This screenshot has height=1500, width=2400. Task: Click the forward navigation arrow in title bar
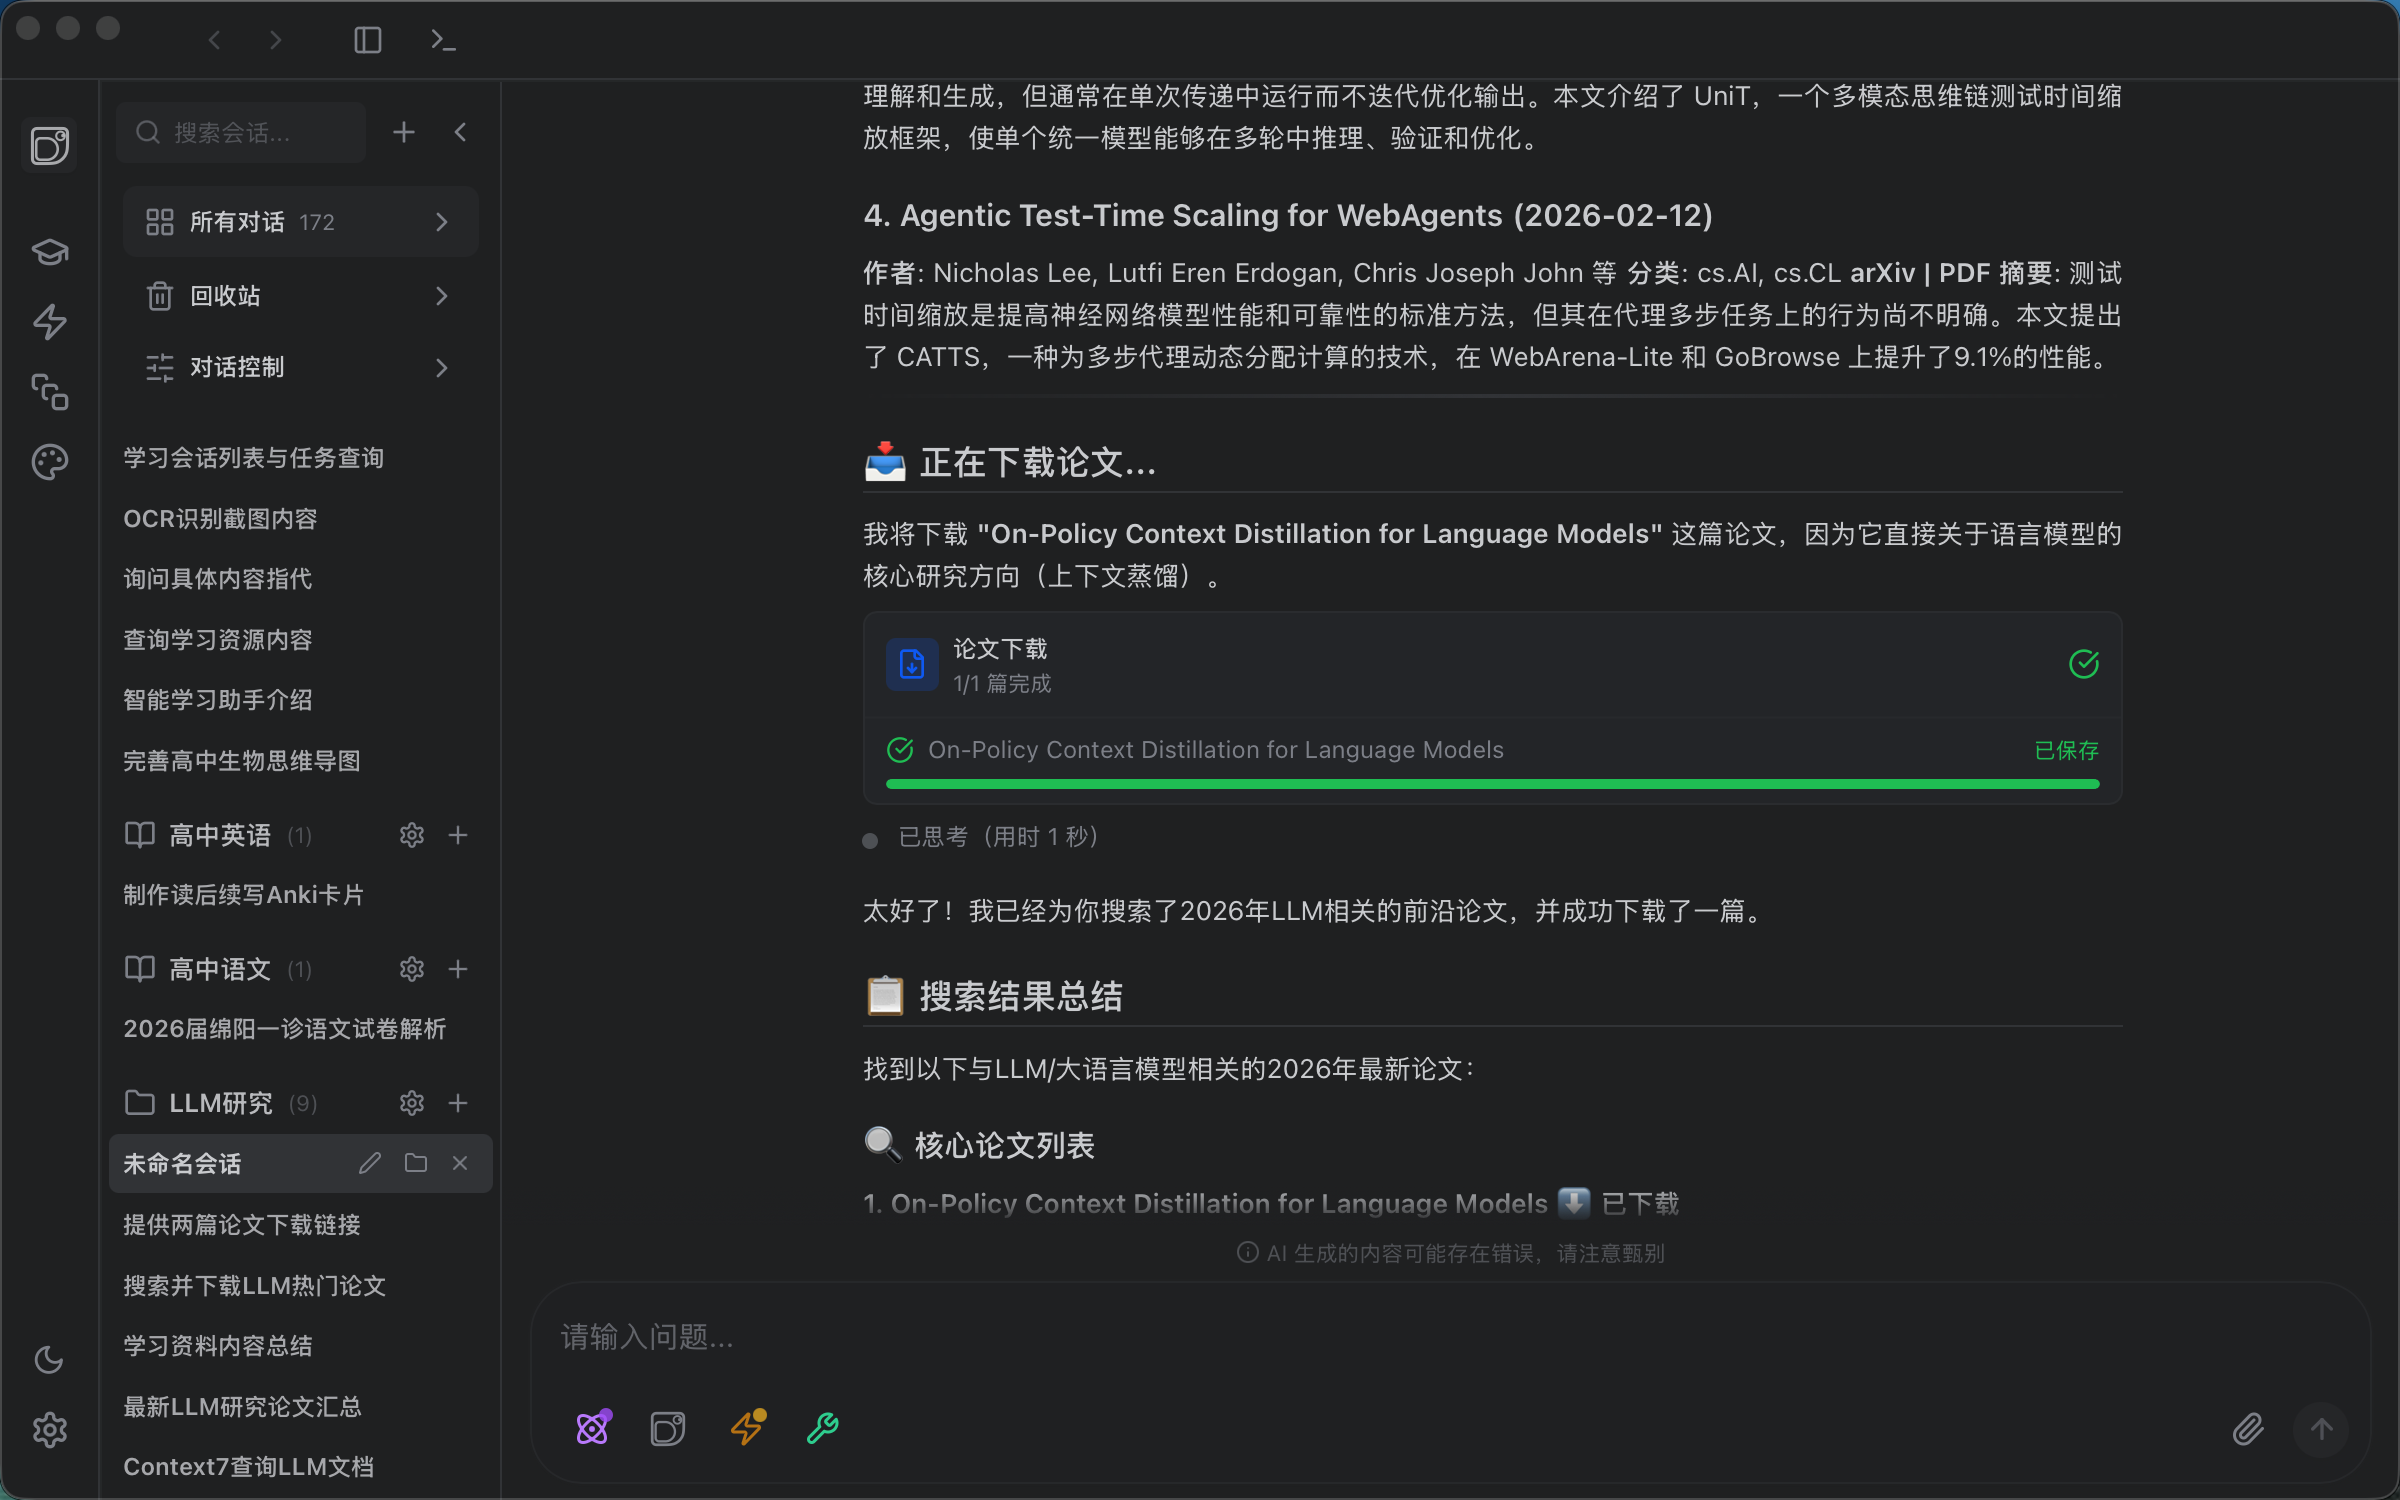coord(276,40)
